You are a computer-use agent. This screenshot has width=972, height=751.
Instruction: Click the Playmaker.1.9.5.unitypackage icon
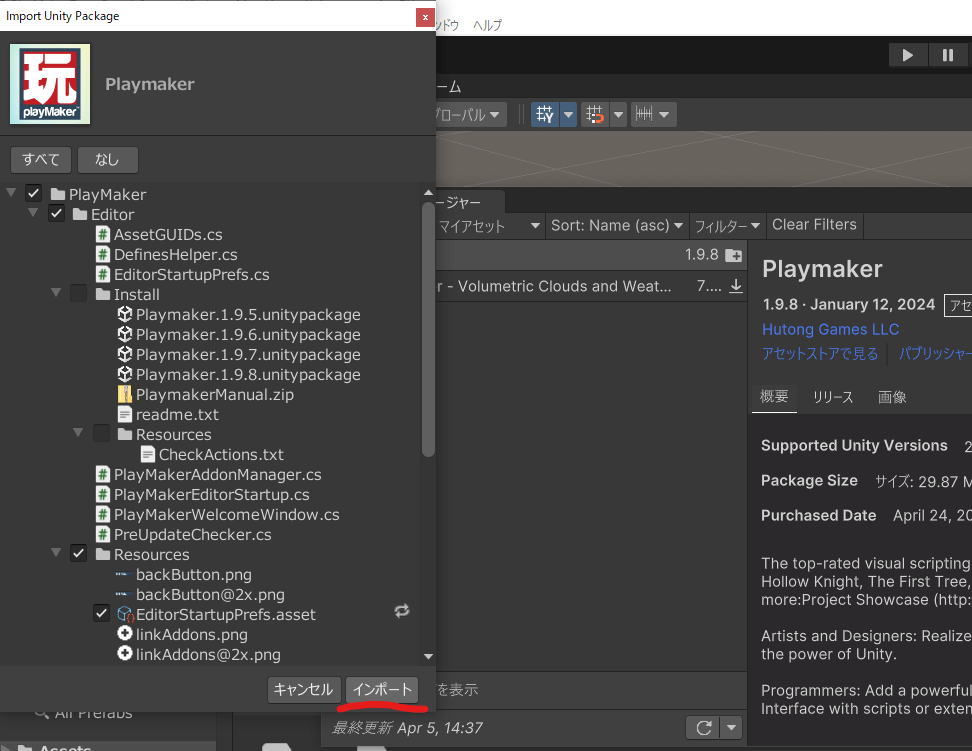(x=125, y=314)
